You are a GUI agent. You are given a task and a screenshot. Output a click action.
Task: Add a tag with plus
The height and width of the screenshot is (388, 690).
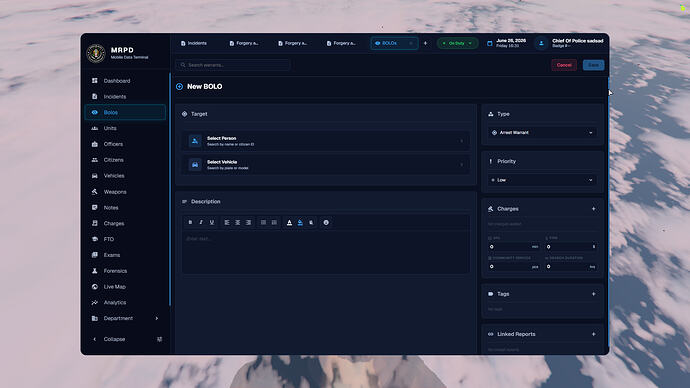click(x=594, y=294)
